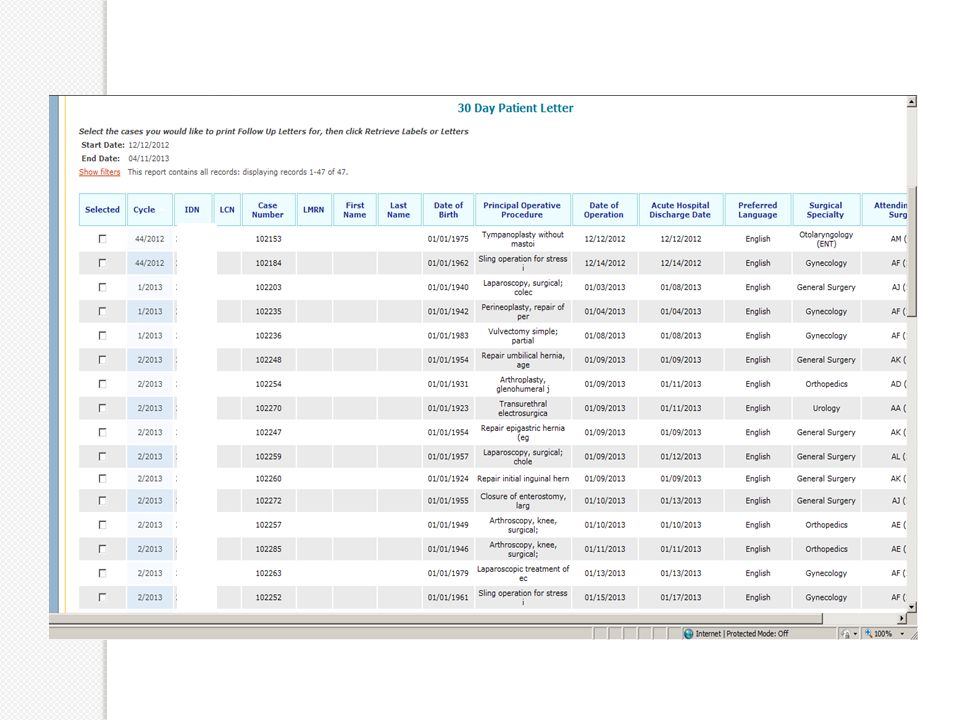Open the zoom level dropdown arrow
960x720 pixels.
tap(902, 634)
